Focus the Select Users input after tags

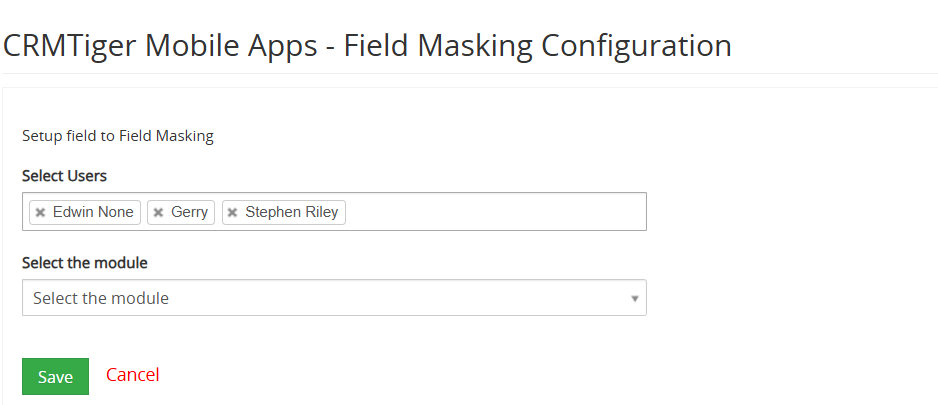495,212
